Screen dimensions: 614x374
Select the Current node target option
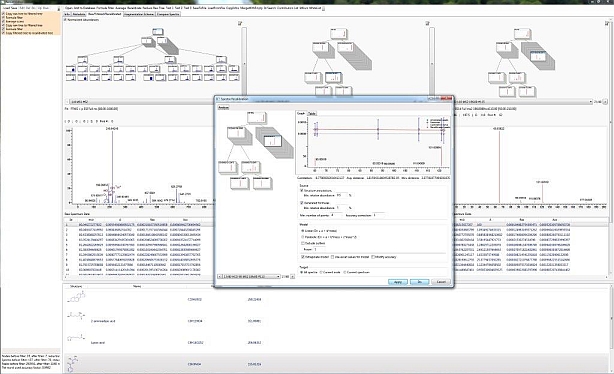click(x=321, y=272)
